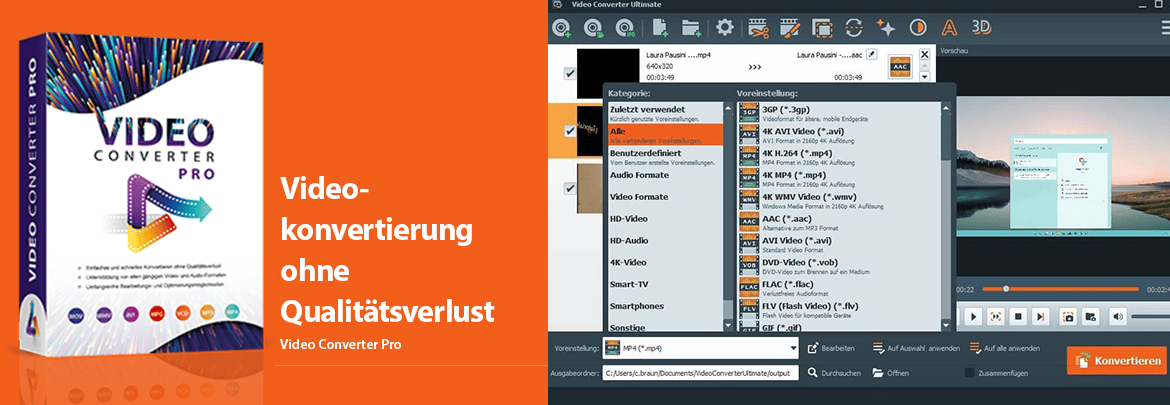This screenshot has width=1170, height=405.
Task: Toggle checkbox of the orange-highlighted second file
Action: (570, 130)
